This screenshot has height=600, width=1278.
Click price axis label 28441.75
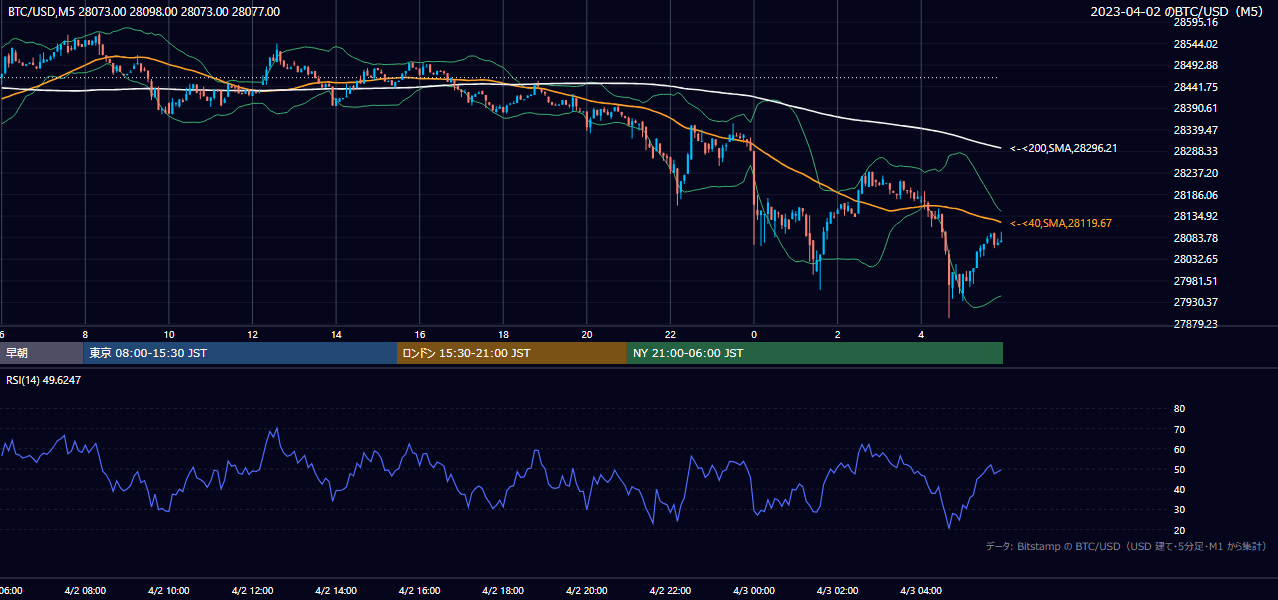[1195, 87]
